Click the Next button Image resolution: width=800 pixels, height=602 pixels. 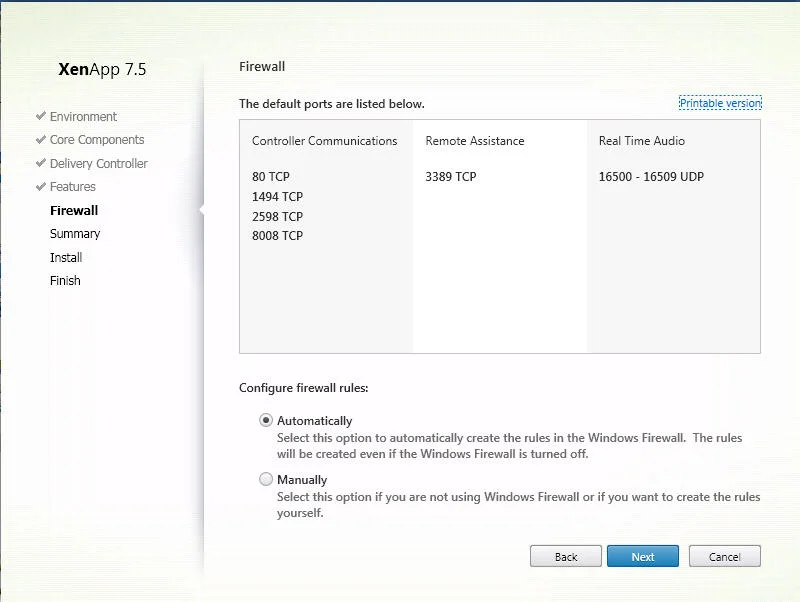642,556
